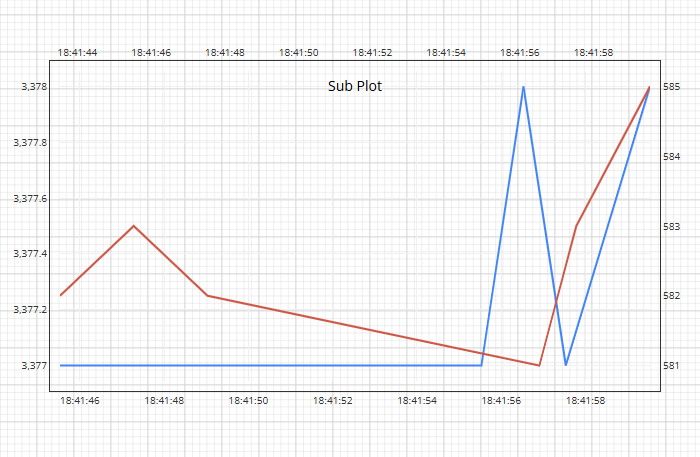This screenshot has width=700, height=457.
Task: Click the 3,378 left axis label
Action: 34,88
